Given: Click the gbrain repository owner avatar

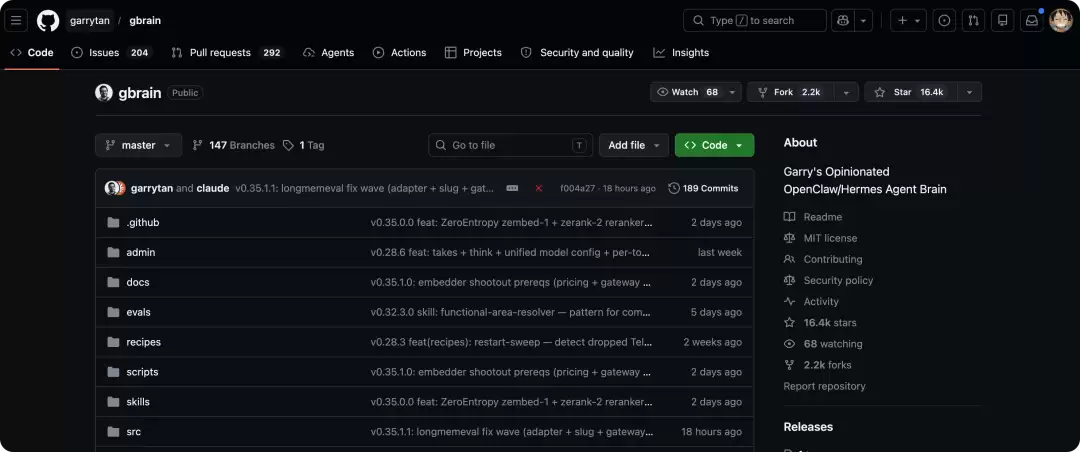Looking at the screenshot, I should 104,92.
